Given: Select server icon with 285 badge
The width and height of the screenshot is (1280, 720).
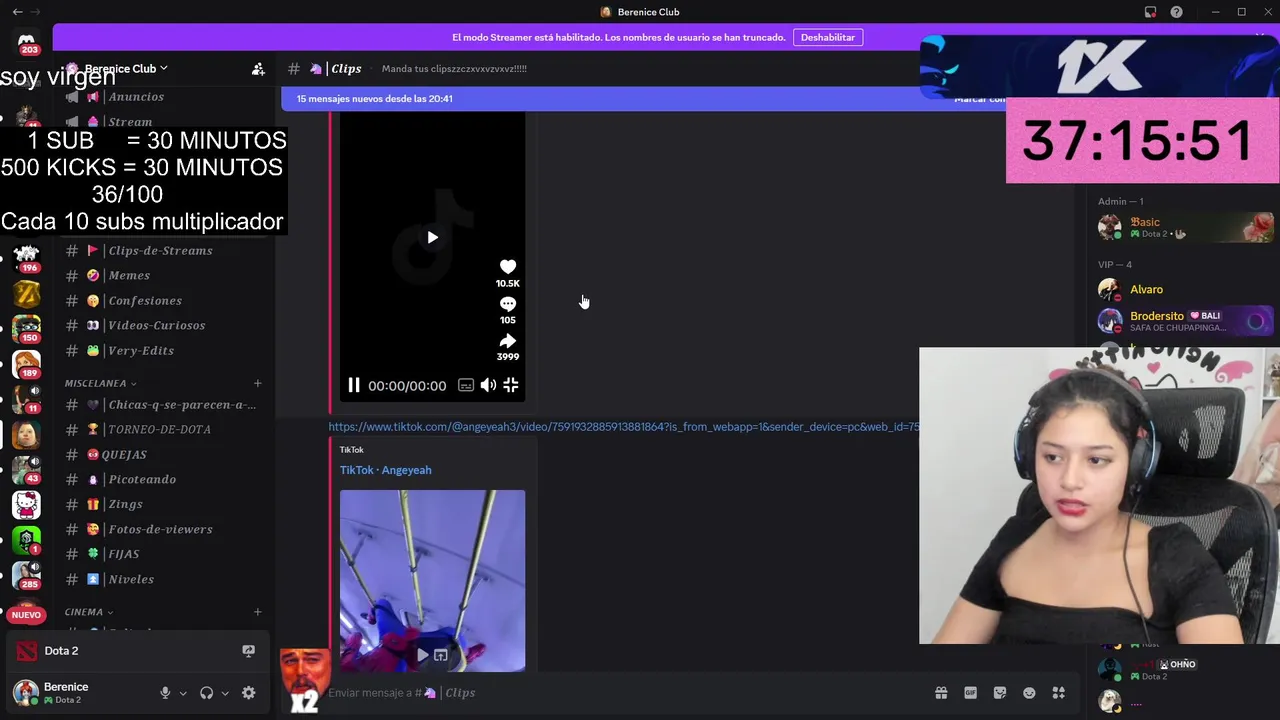Looking at the screenshot, I should click(x=26, y=576).
